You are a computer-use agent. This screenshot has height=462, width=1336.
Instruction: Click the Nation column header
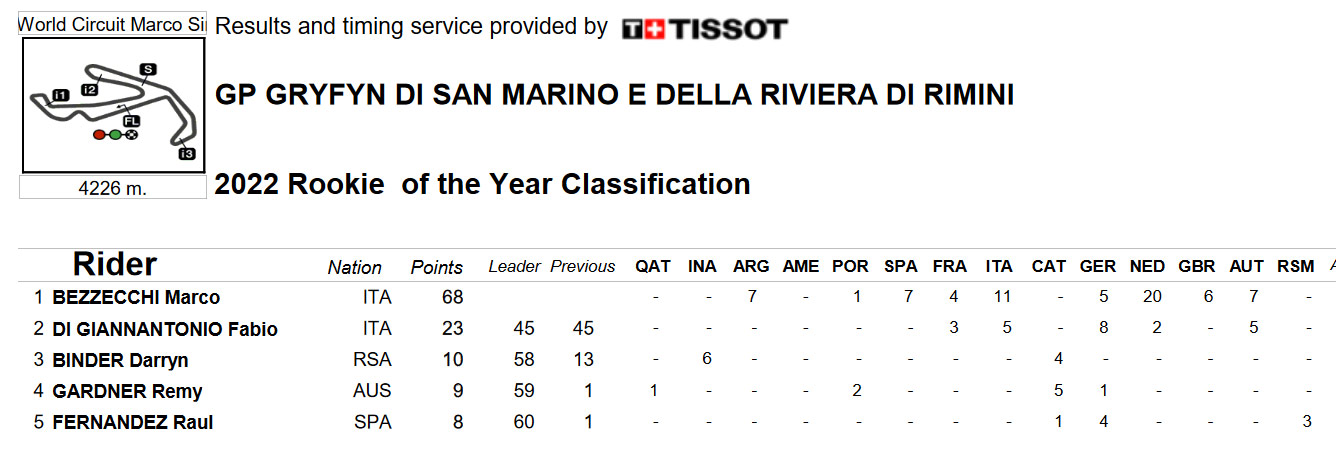pos(354,267)
